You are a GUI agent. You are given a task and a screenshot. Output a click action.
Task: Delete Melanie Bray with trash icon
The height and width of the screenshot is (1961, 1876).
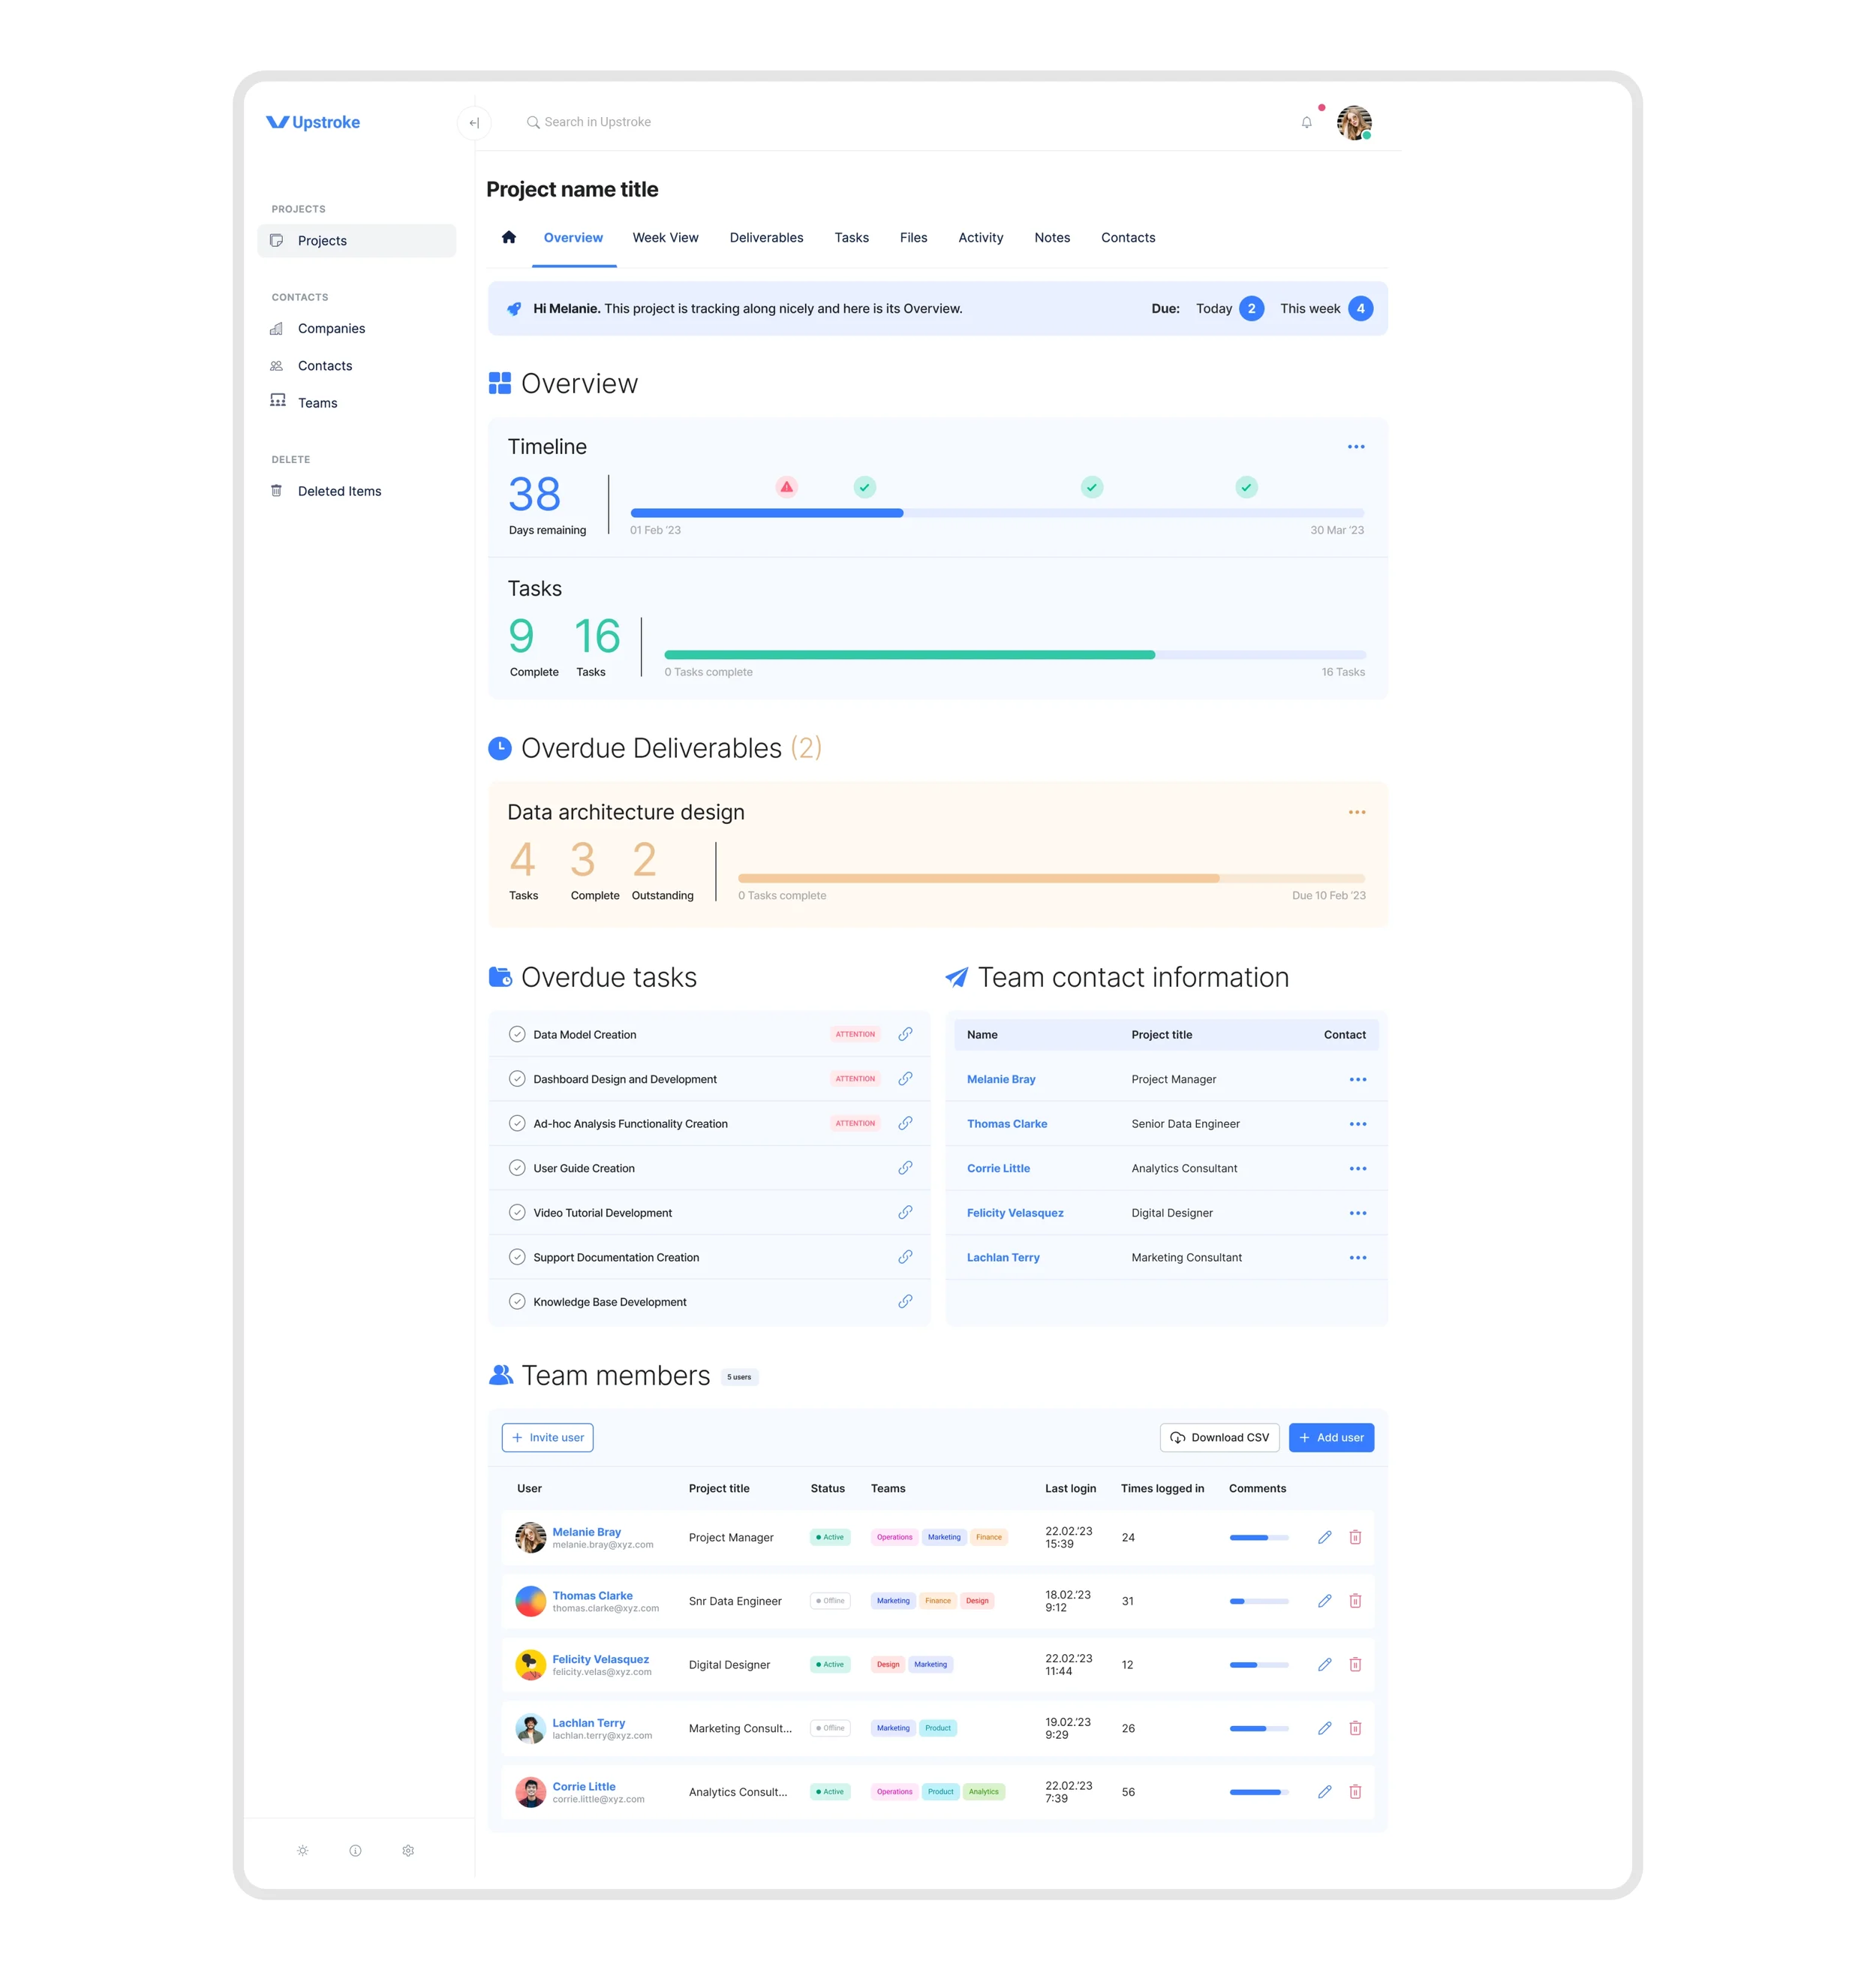(x=1355, y=1537)
